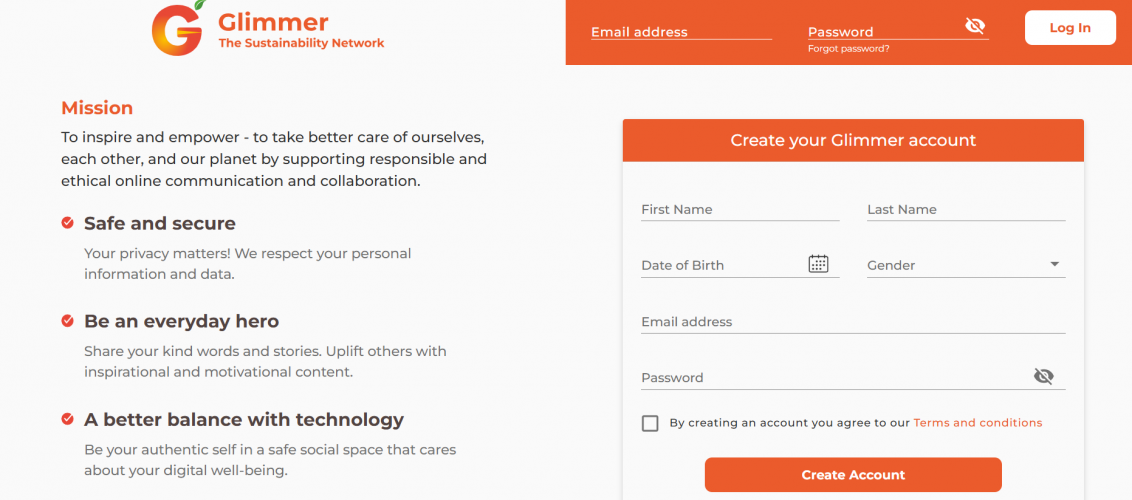Viewport: 1132px width, 500px height.
Task: Click the Glimmer logo icon
Action: (178, 29)
